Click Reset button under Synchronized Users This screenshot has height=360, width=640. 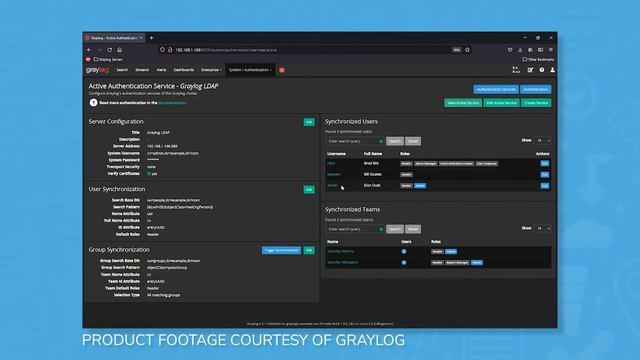pyautogui.click(x=413, y=141)
